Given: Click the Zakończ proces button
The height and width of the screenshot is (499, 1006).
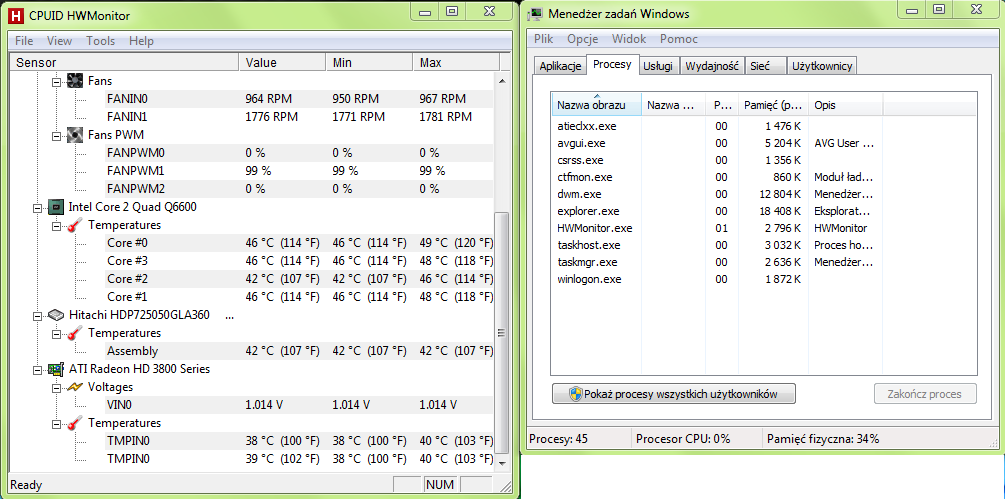Looking at the screenshot, I should [x=926, y=394].
